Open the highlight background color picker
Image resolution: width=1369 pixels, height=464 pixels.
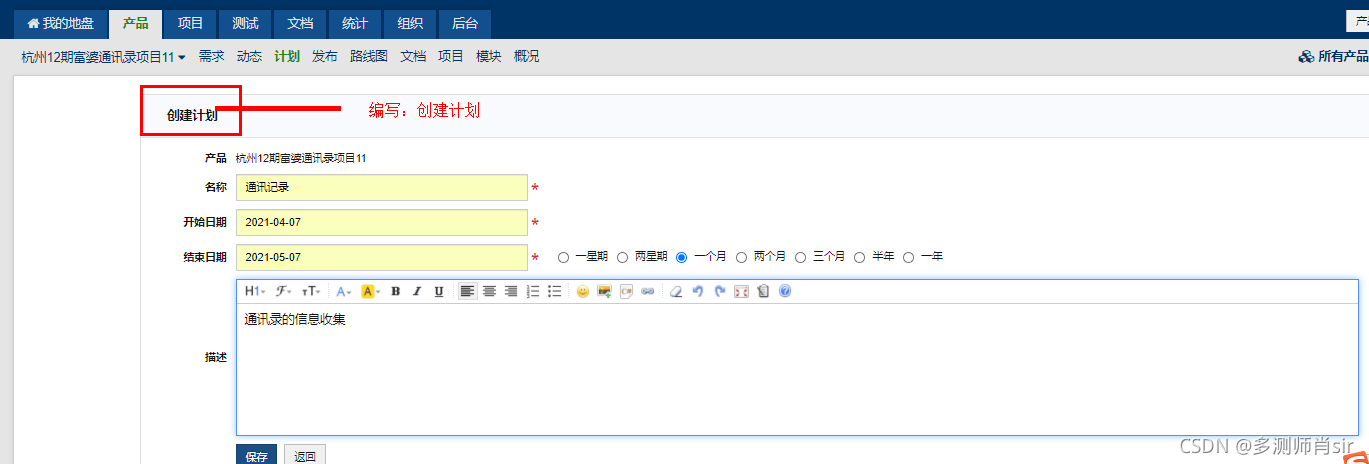pos(370,291)
